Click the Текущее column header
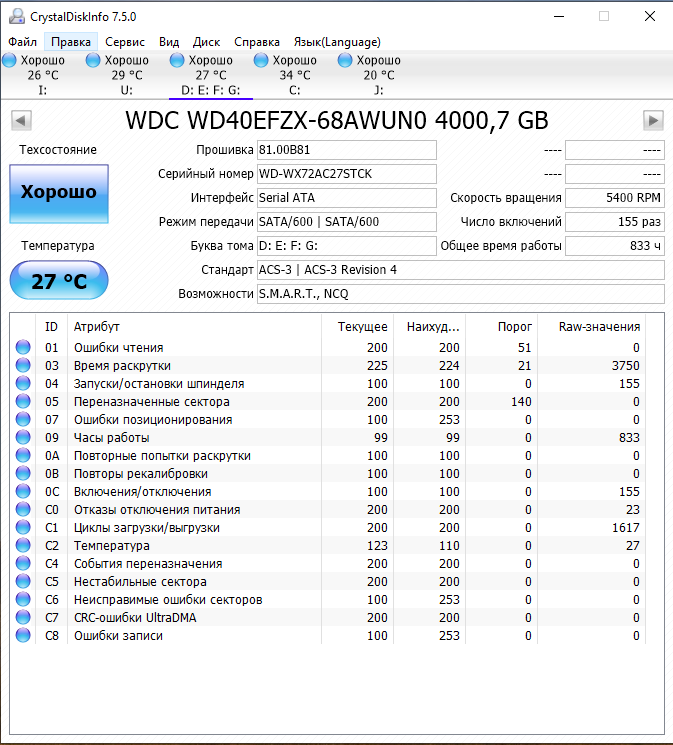Screen dimensions: 673x745 coord(357,327)
